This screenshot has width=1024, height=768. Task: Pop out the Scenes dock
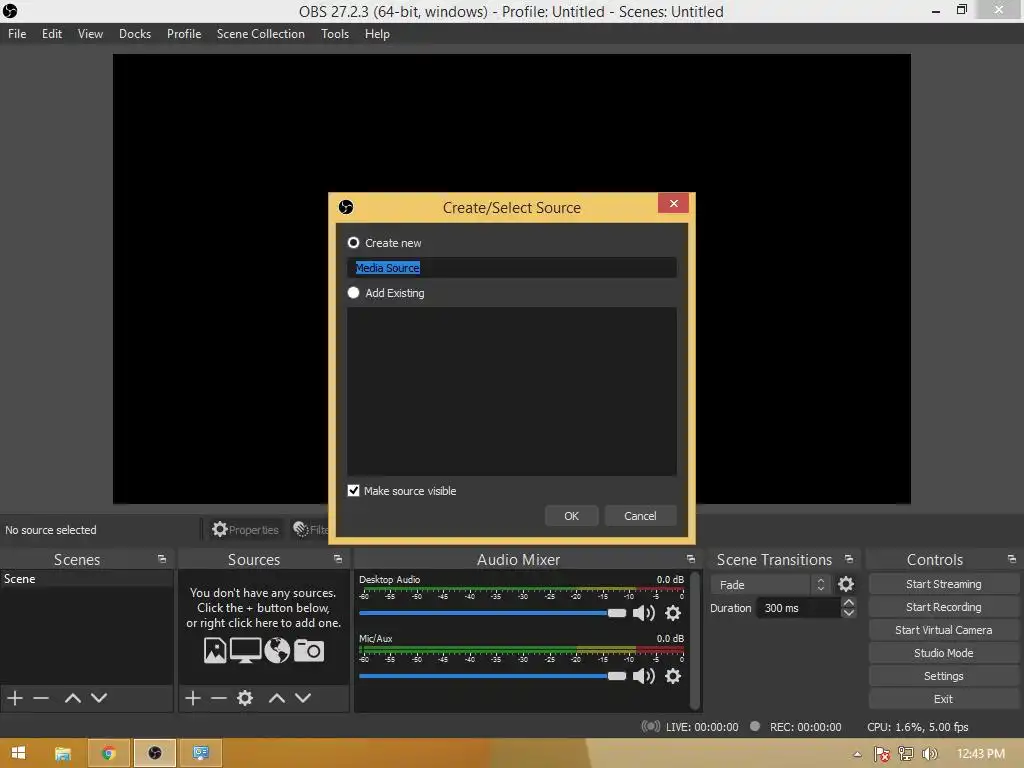tap(161, 560)
